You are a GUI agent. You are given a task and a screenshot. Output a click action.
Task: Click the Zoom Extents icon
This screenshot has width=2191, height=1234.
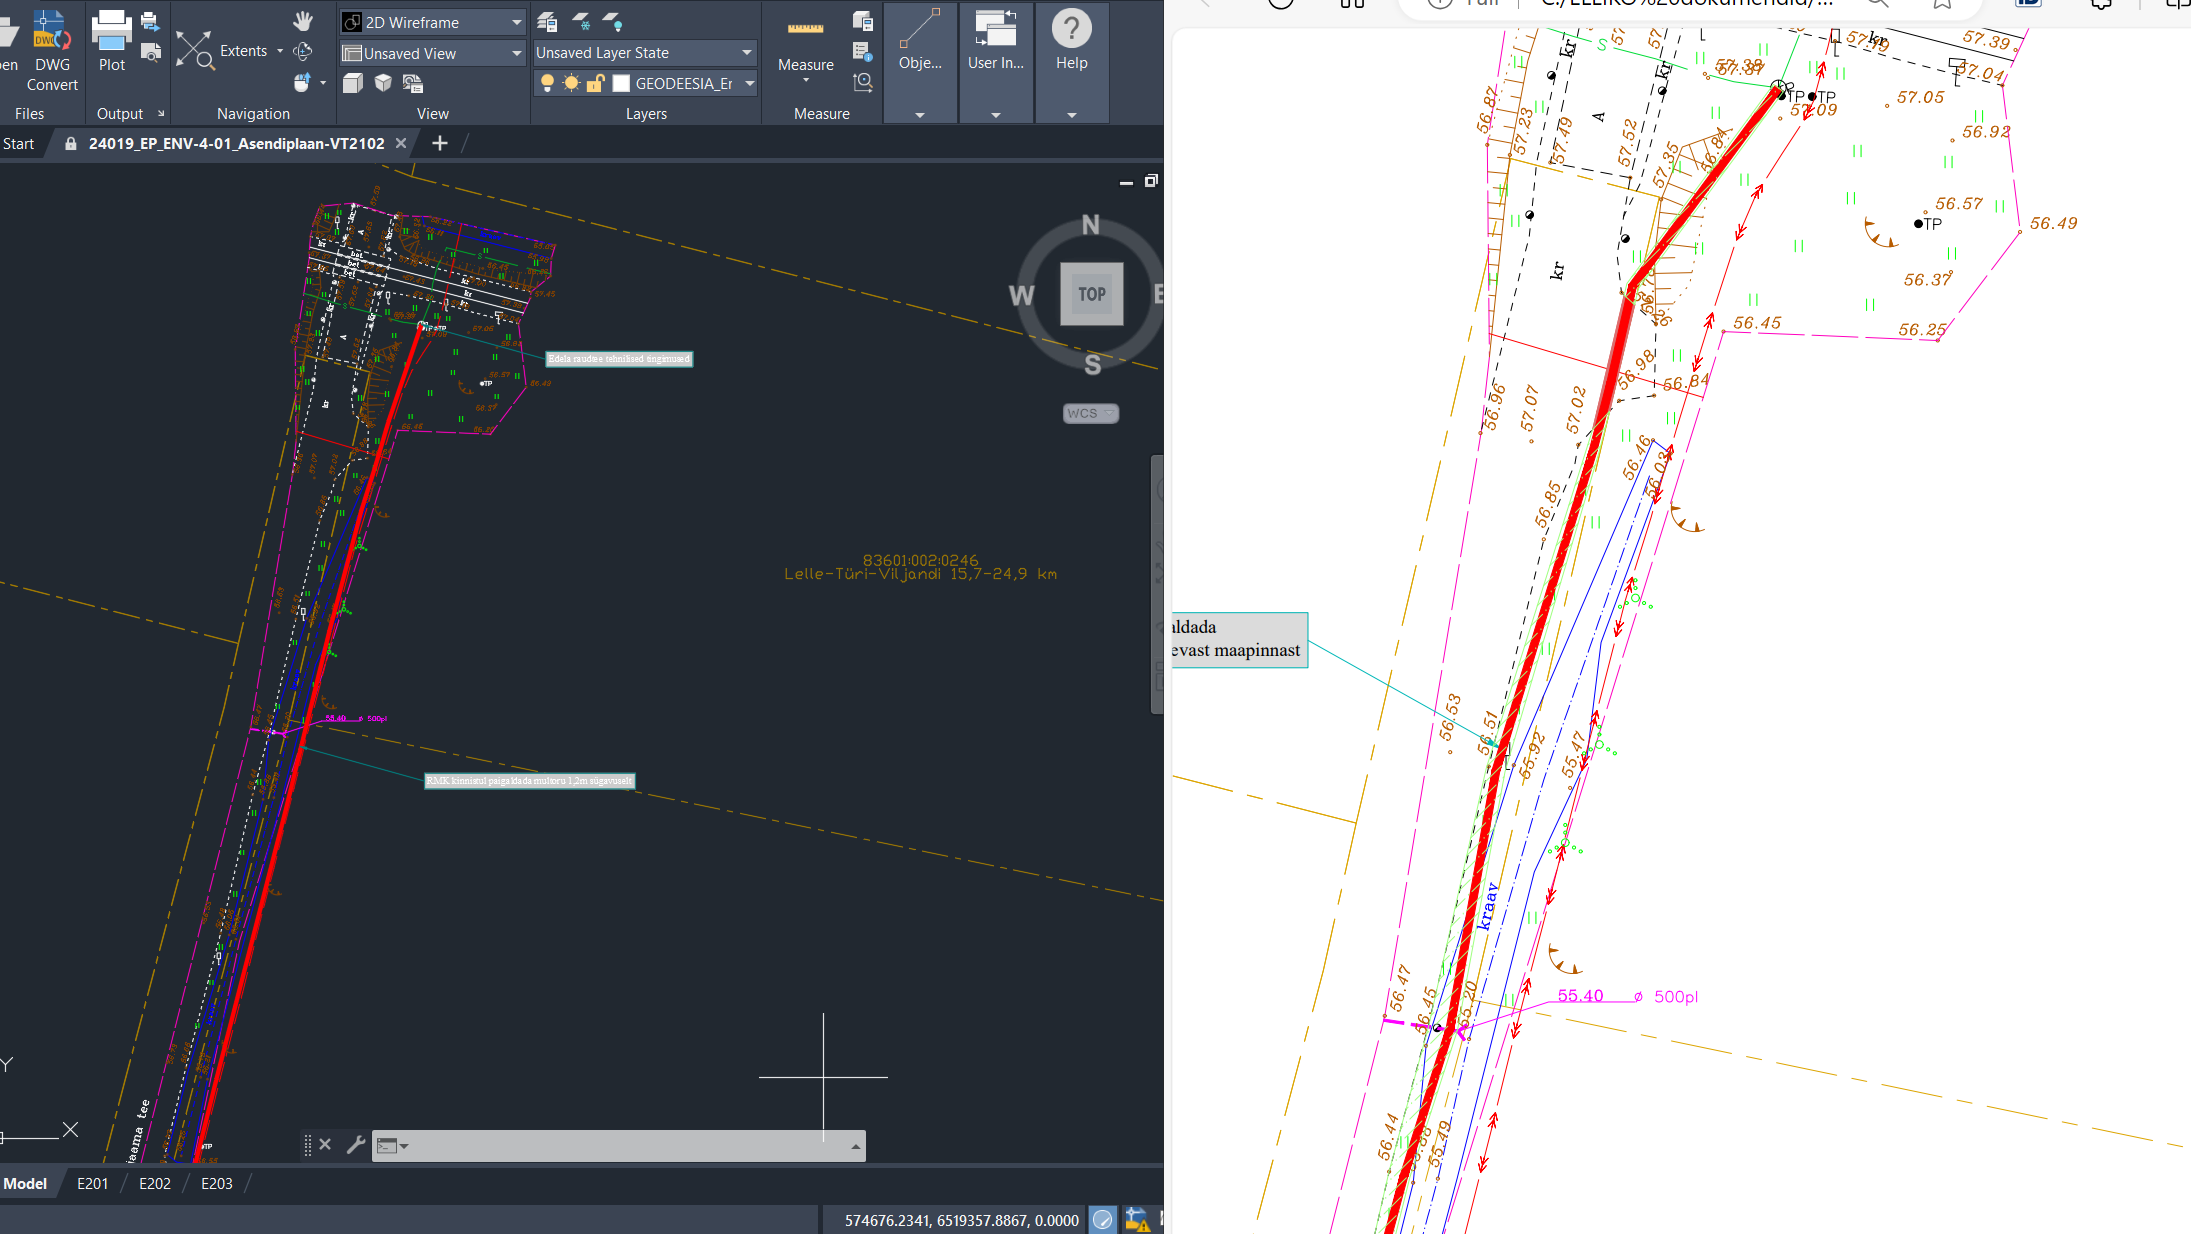194,50
